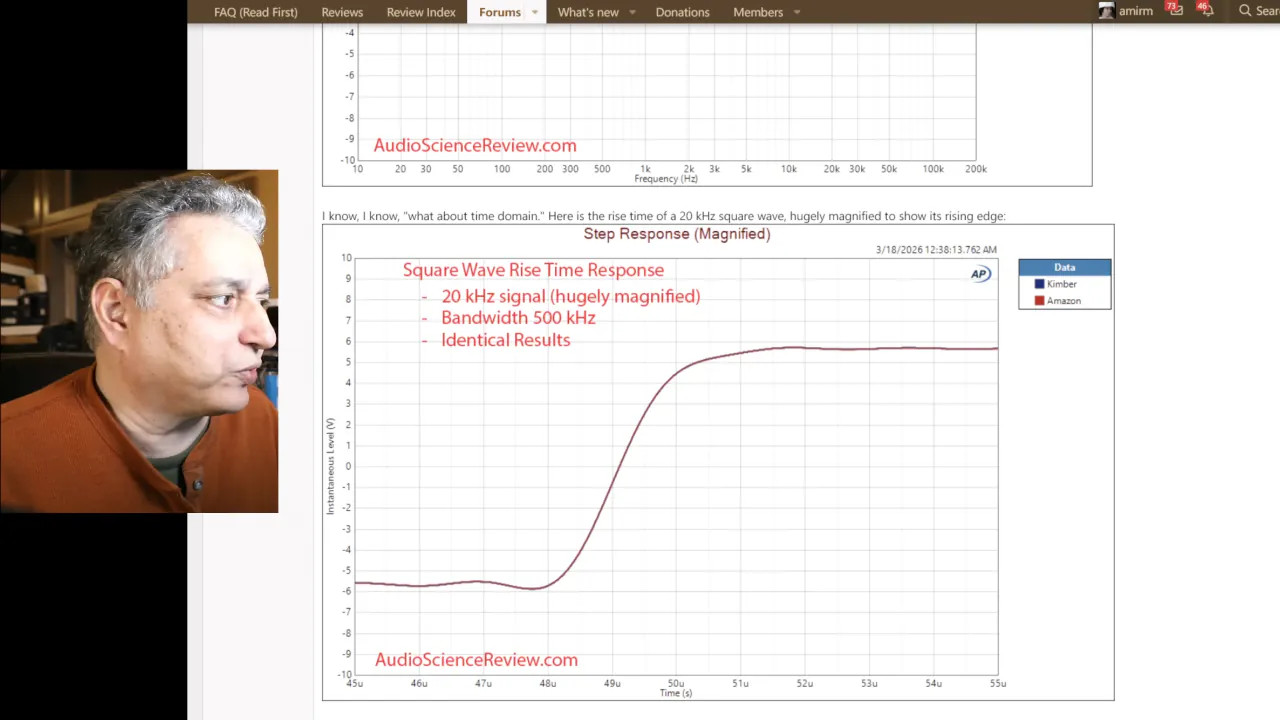The height and width of the screenshot is (720, 1280).
Task: Click the red Amazon legend swatch
Action: pos(1039,301)
